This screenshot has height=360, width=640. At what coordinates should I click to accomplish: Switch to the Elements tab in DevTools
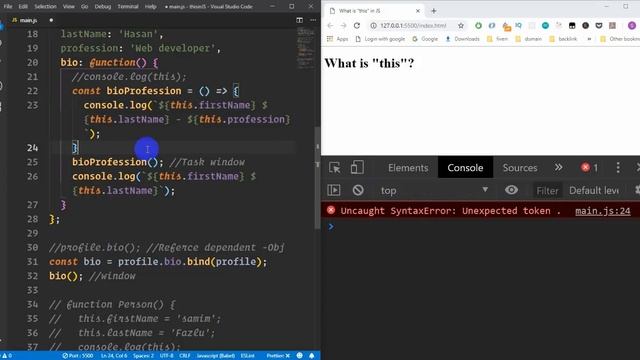click(x=408, y=168)
